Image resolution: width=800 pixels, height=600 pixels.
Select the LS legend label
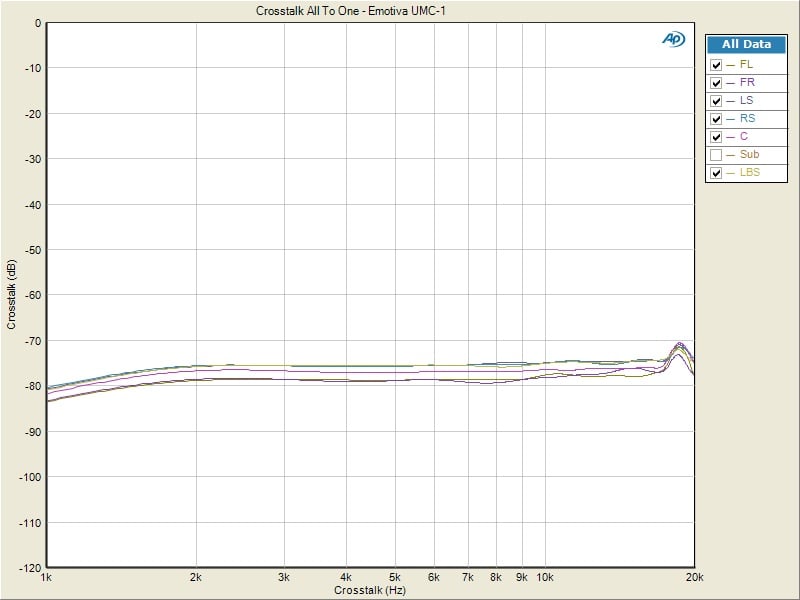(746, 100)
